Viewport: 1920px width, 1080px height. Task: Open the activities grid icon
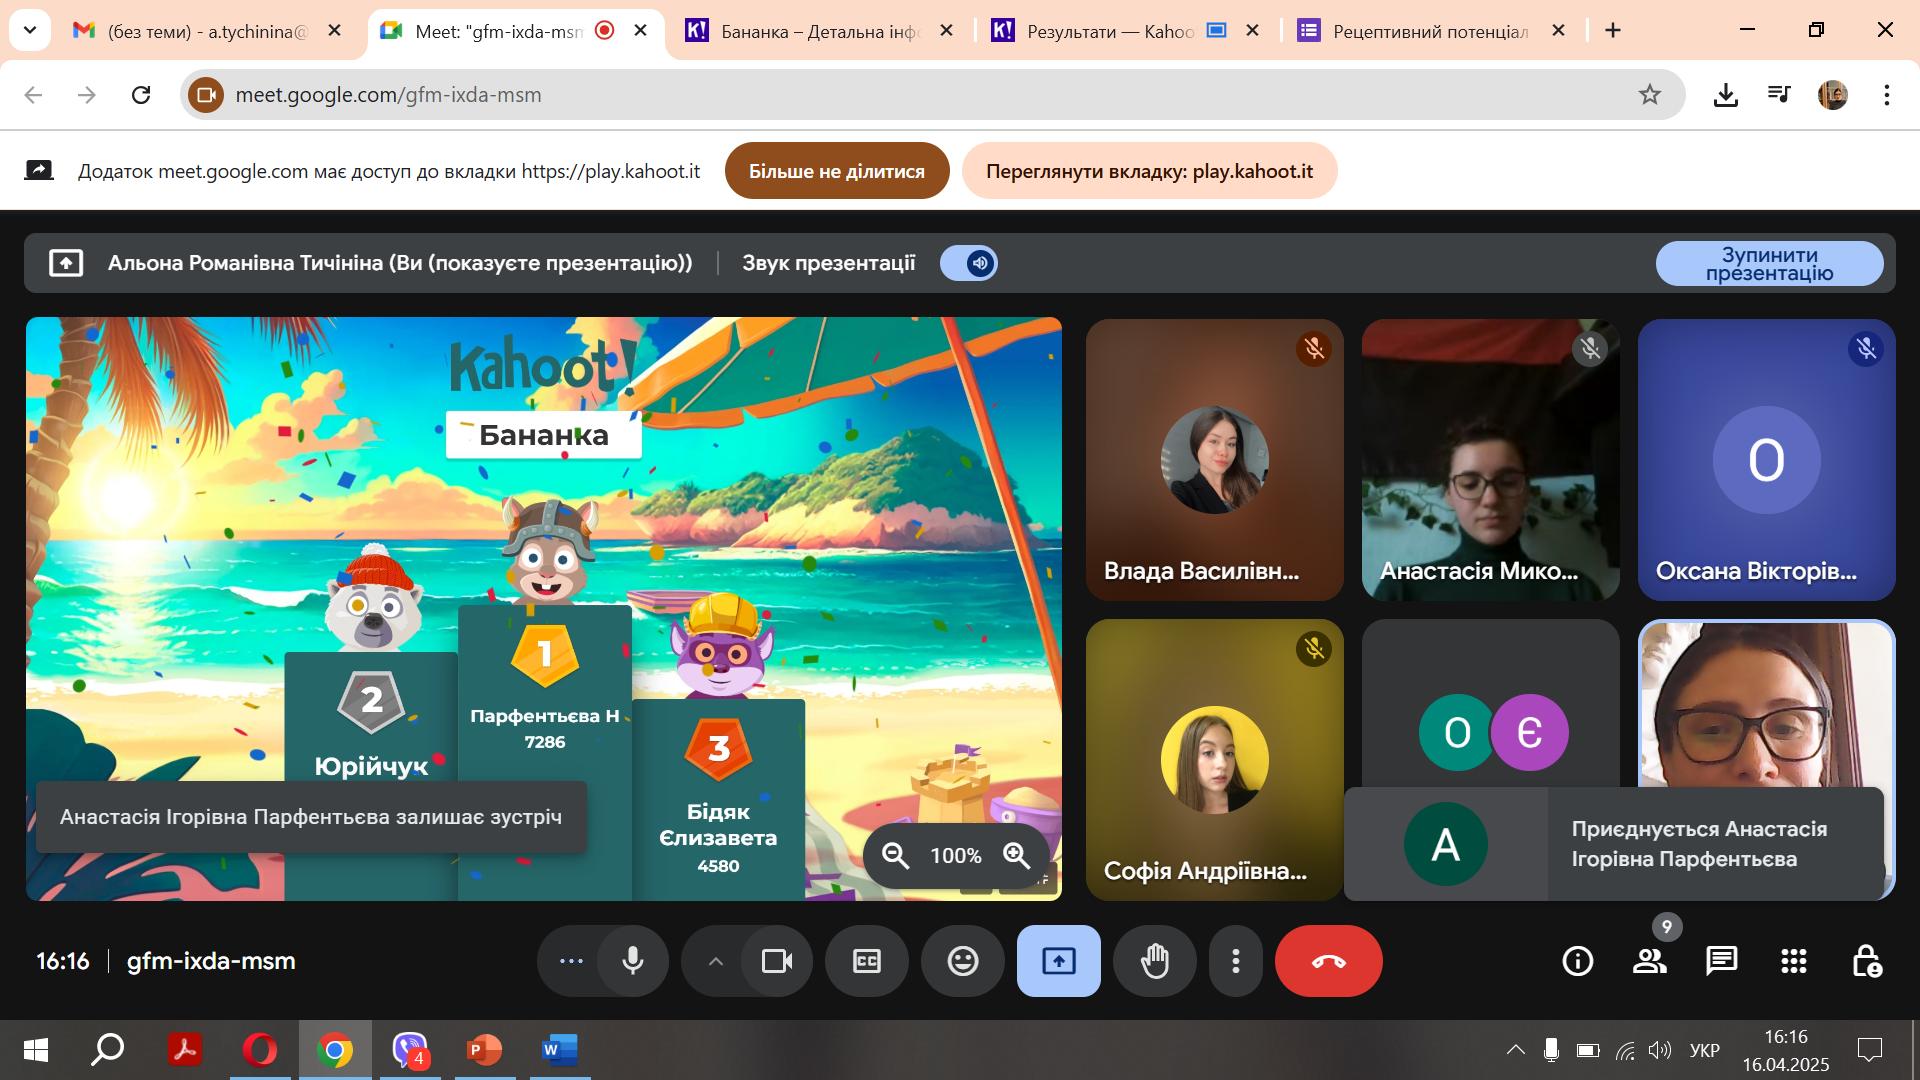point(1794,961)
